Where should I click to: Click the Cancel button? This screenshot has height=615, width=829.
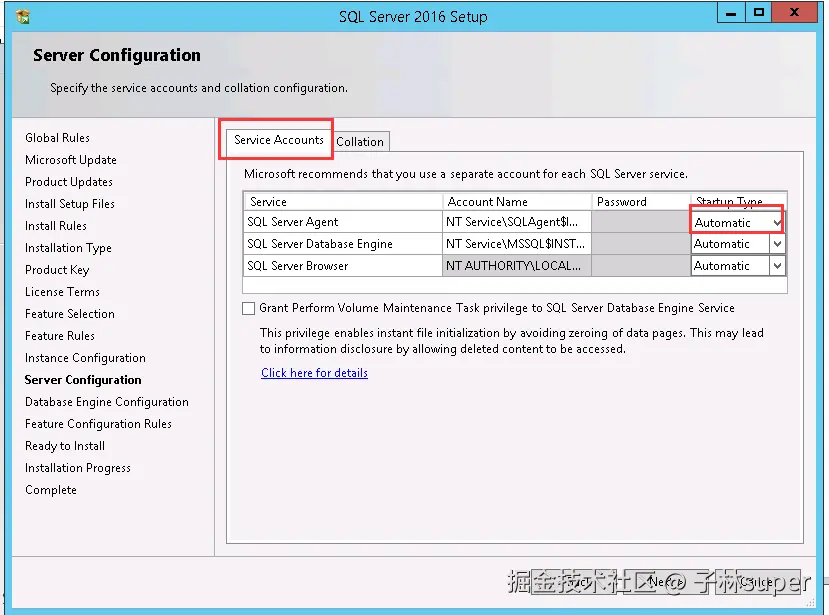759,582
